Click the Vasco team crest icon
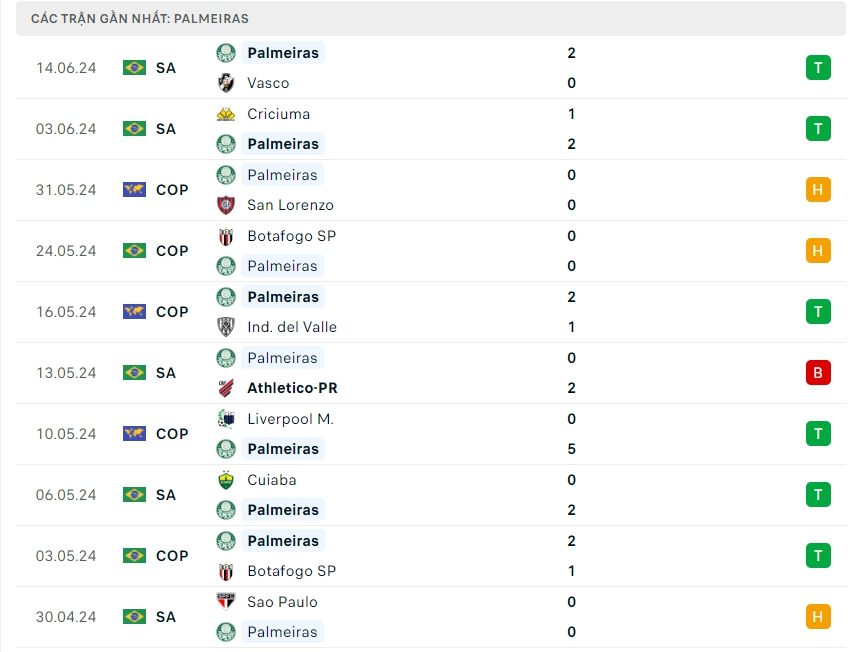861x652 pixels. coord(226,83)
